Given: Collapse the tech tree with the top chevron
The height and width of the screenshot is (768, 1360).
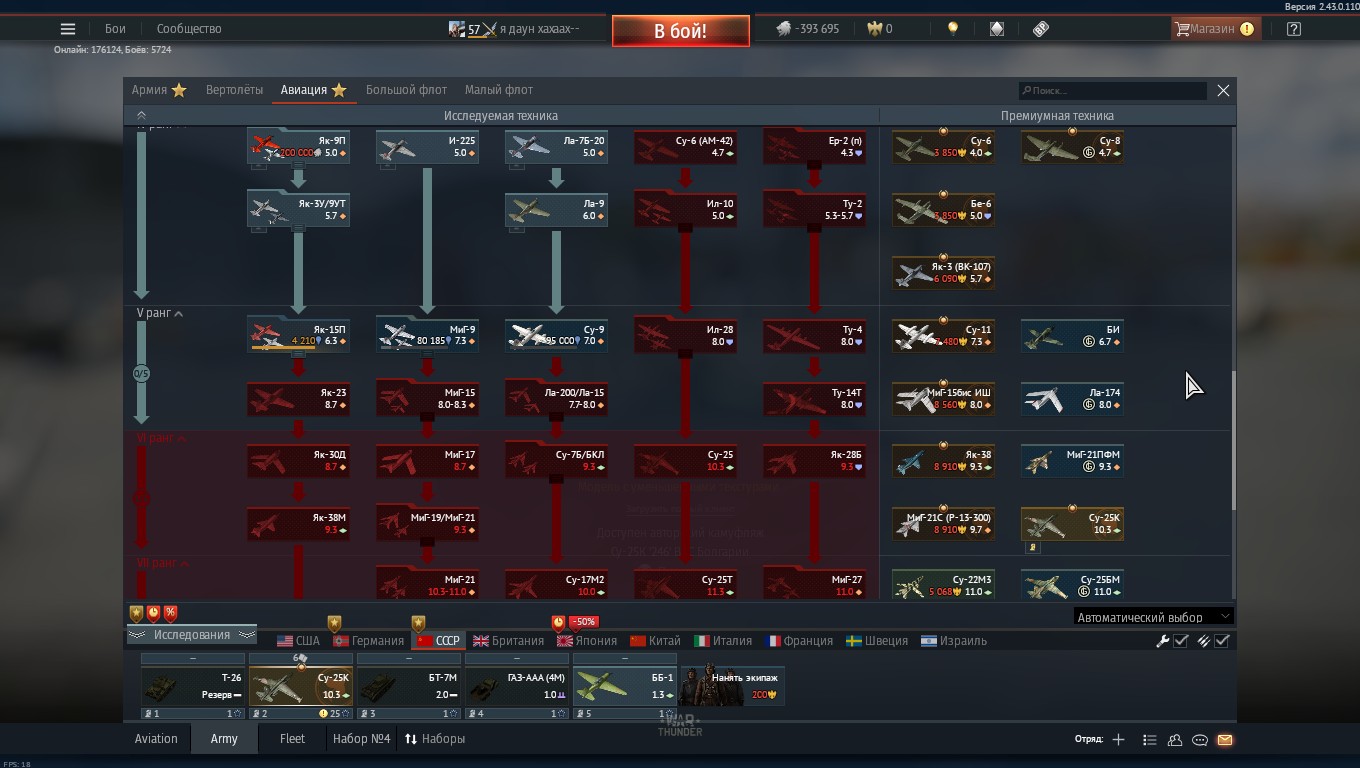Looking at the screenshot, I should 141,116.
